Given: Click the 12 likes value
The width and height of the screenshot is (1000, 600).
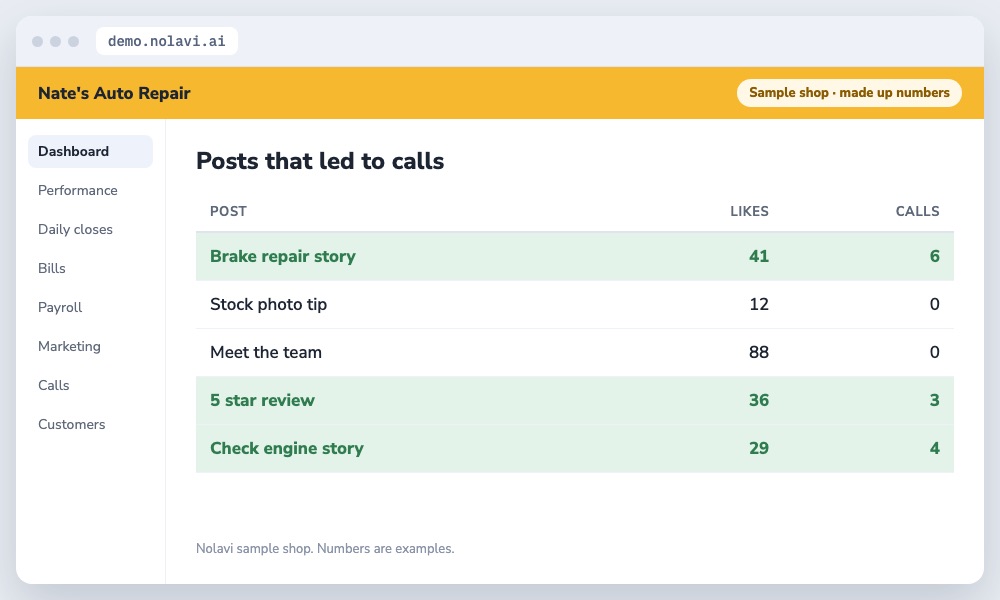Looking at the screenshot, I should pos(759,304).
